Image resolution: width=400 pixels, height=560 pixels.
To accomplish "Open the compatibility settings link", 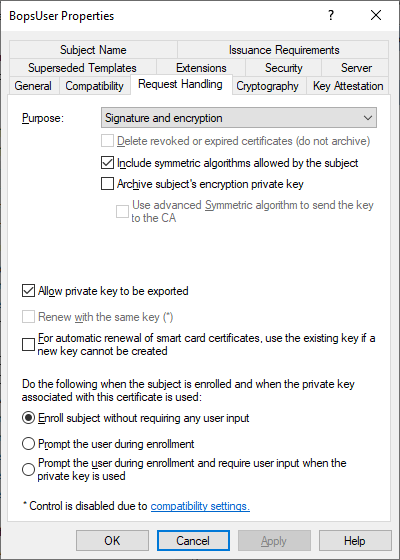I will (200, 506).
